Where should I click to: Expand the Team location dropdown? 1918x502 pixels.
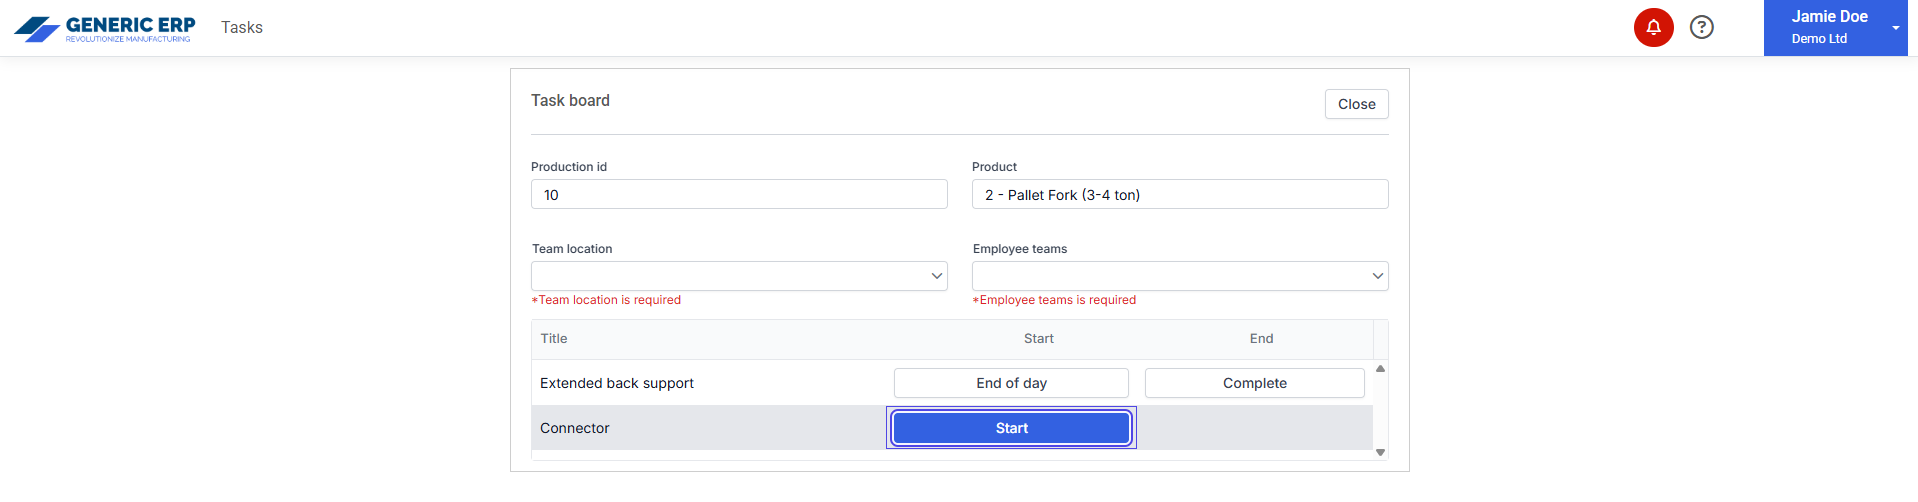738,276
